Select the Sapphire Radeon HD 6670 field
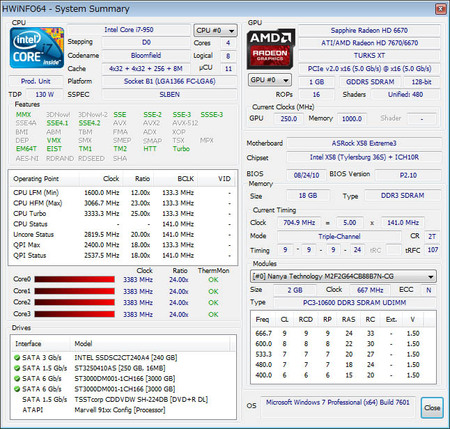Viewport: 450px width, 429px height. pyautogui.click(x=369, y=31)
